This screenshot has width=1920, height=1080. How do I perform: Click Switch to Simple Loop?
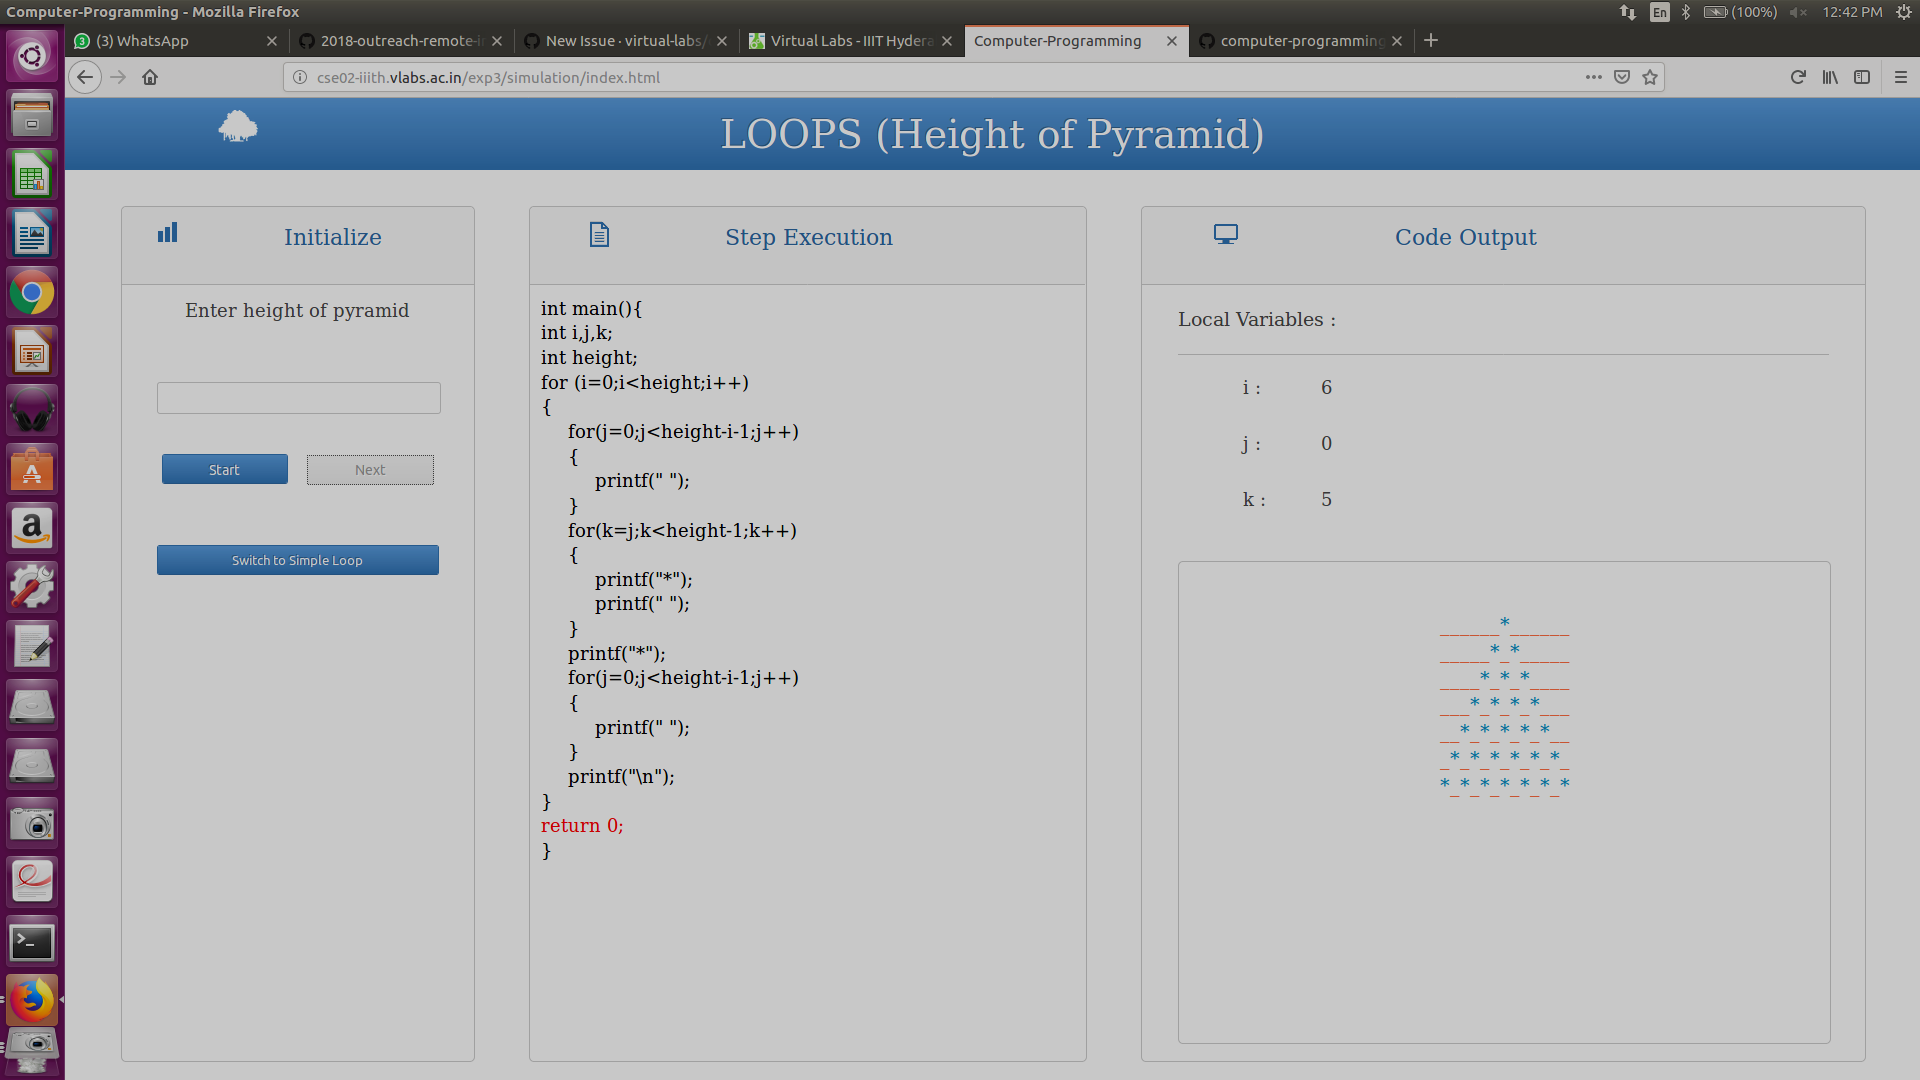(297, 560)
